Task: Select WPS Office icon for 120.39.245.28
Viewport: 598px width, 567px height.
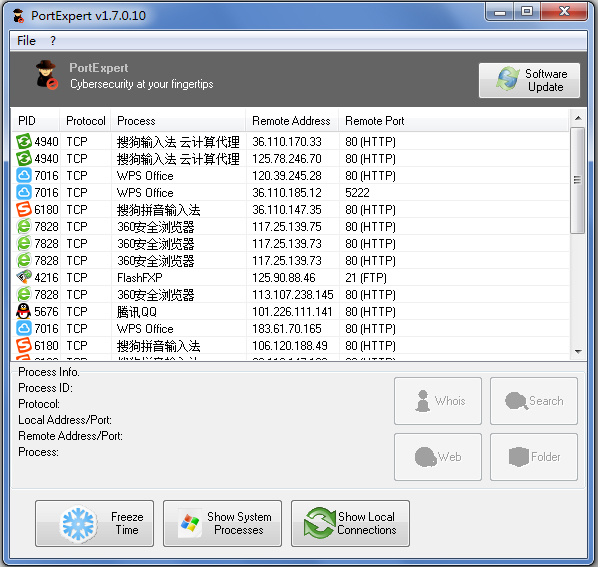Action: coord(24,175)
